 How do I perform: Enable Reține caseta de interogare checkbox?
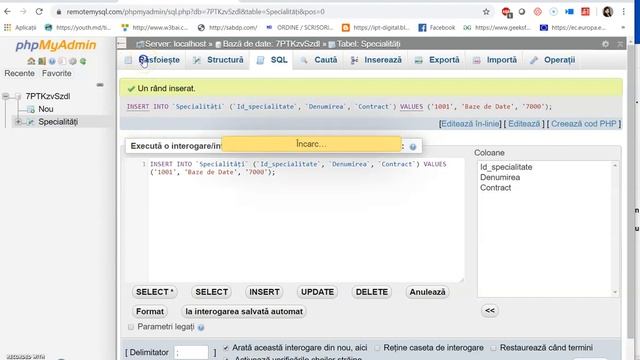(x=378, y=348)
